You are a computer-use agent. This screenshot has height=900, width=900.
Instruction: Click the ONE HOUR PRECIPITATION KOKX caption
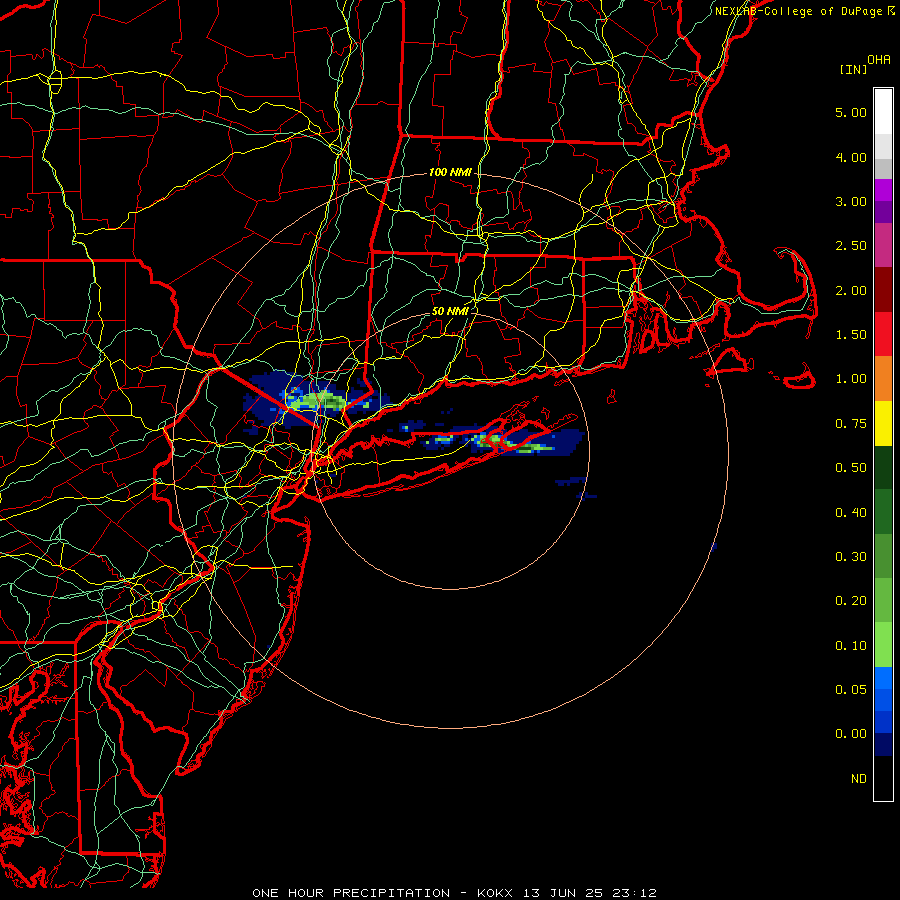point(455,893)
